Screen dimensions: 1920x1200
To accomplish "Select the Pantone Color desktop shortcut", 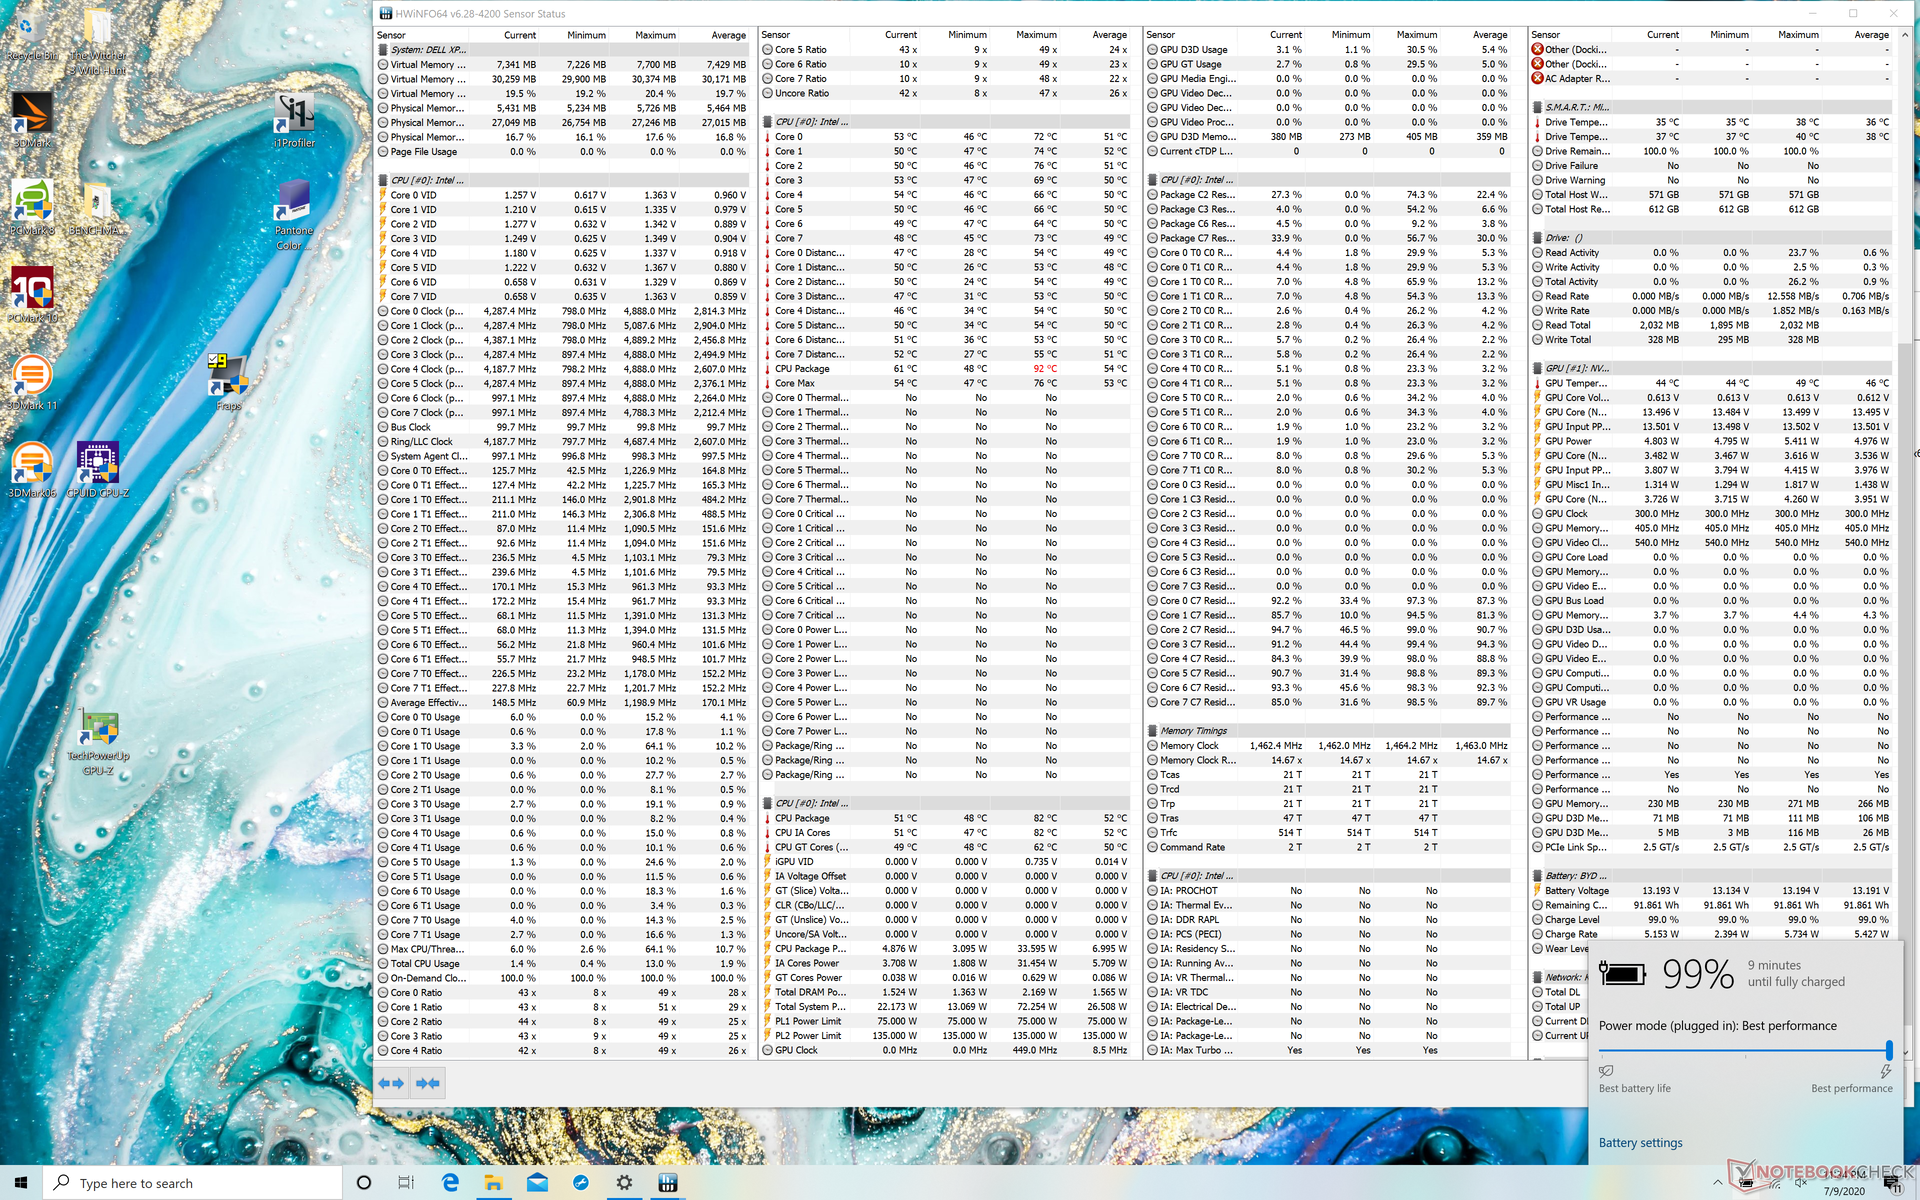I will pyautogui.click(x=293, y=215).
